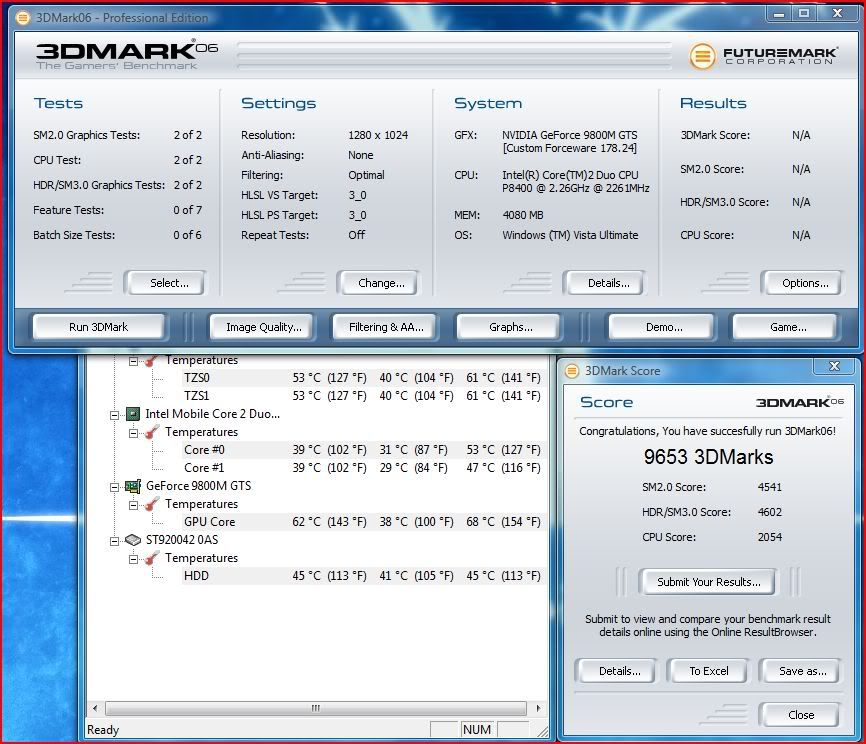The height and width of the screenshot is (744, 866).
Task: Collapse the ST920042 0AS node
Action: point(114,541)
